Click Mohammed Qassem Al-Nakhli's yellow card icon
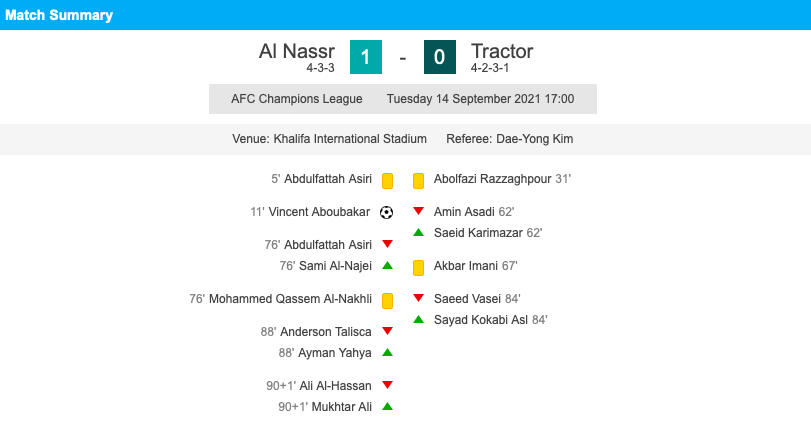811x426 pixels. (x=387, y=299)
